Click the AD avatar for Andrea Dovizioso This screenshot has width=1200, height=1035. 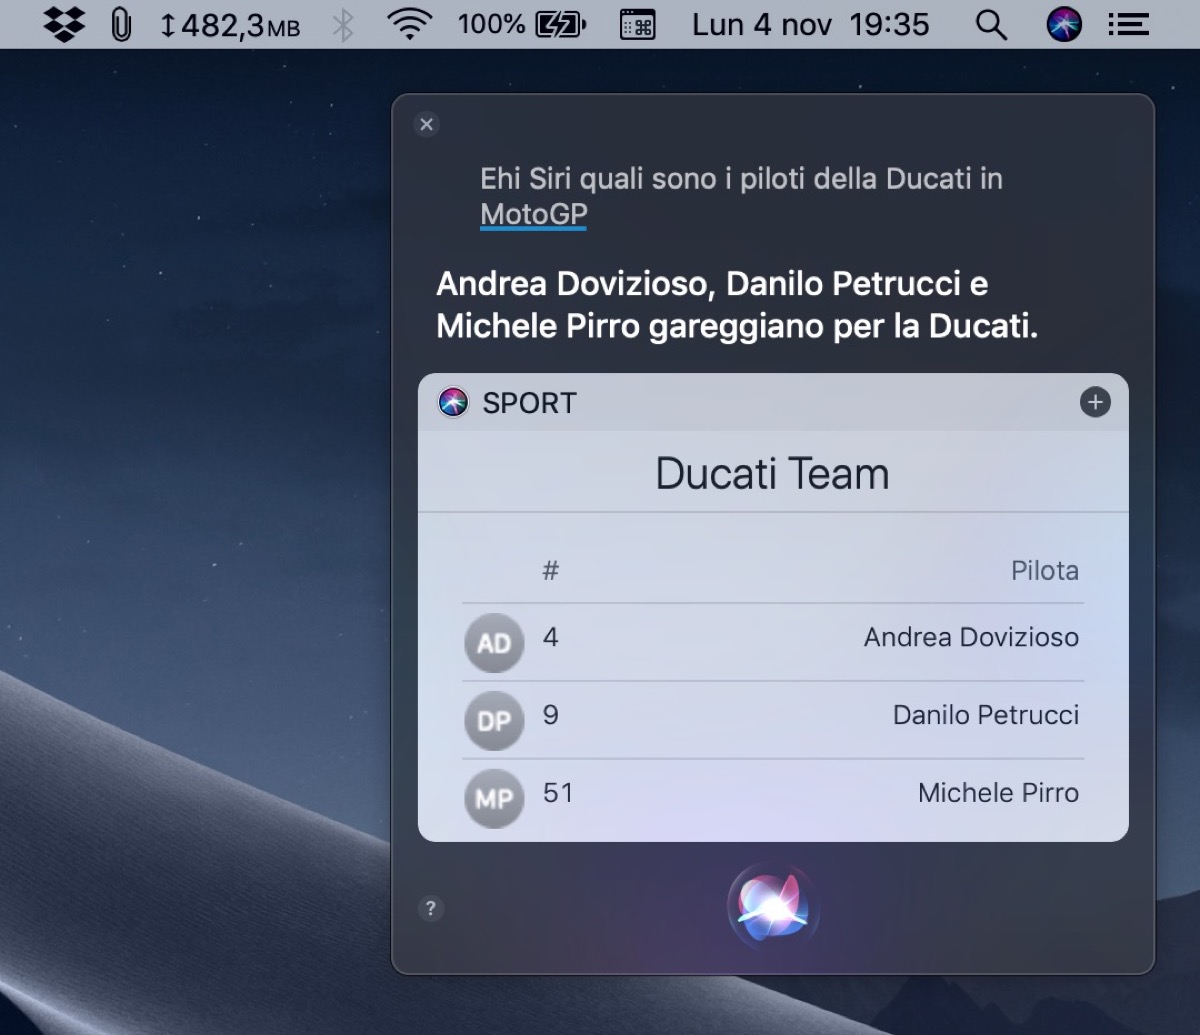pyautogui.click(x=494, y=643)
